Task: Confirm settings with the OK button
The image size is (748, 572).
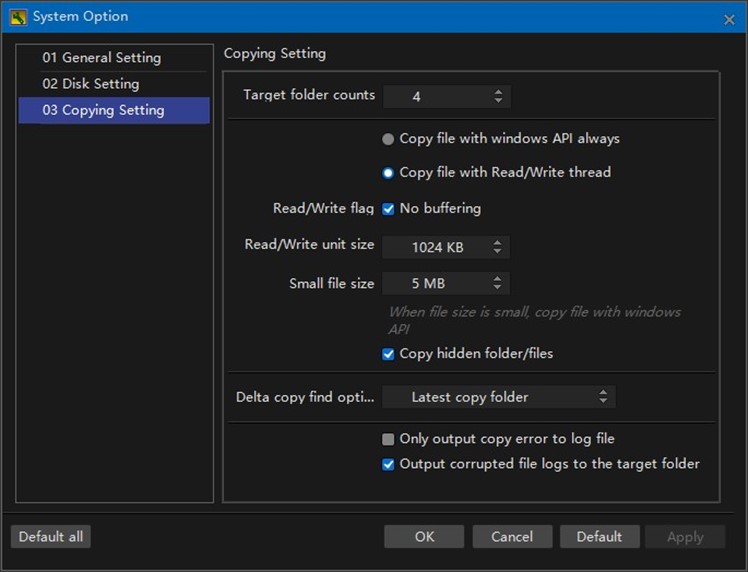Action: [x=424, y=537]
